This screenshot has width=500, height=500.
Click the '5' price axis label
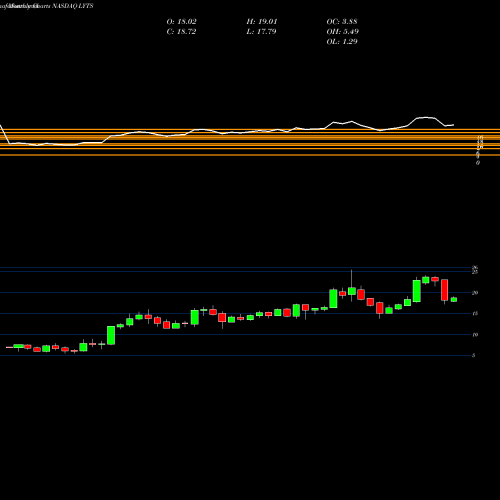(x=474, y=355)
